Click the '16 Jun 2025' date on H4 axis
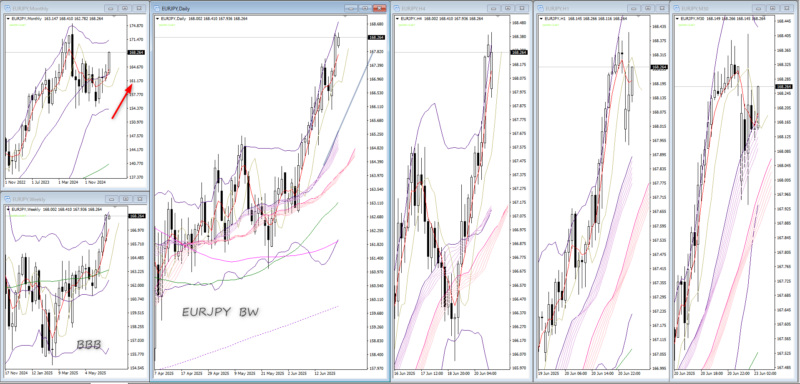Image resolution: width=800 pixels, height=384 pixels. [x=405, y=372]
